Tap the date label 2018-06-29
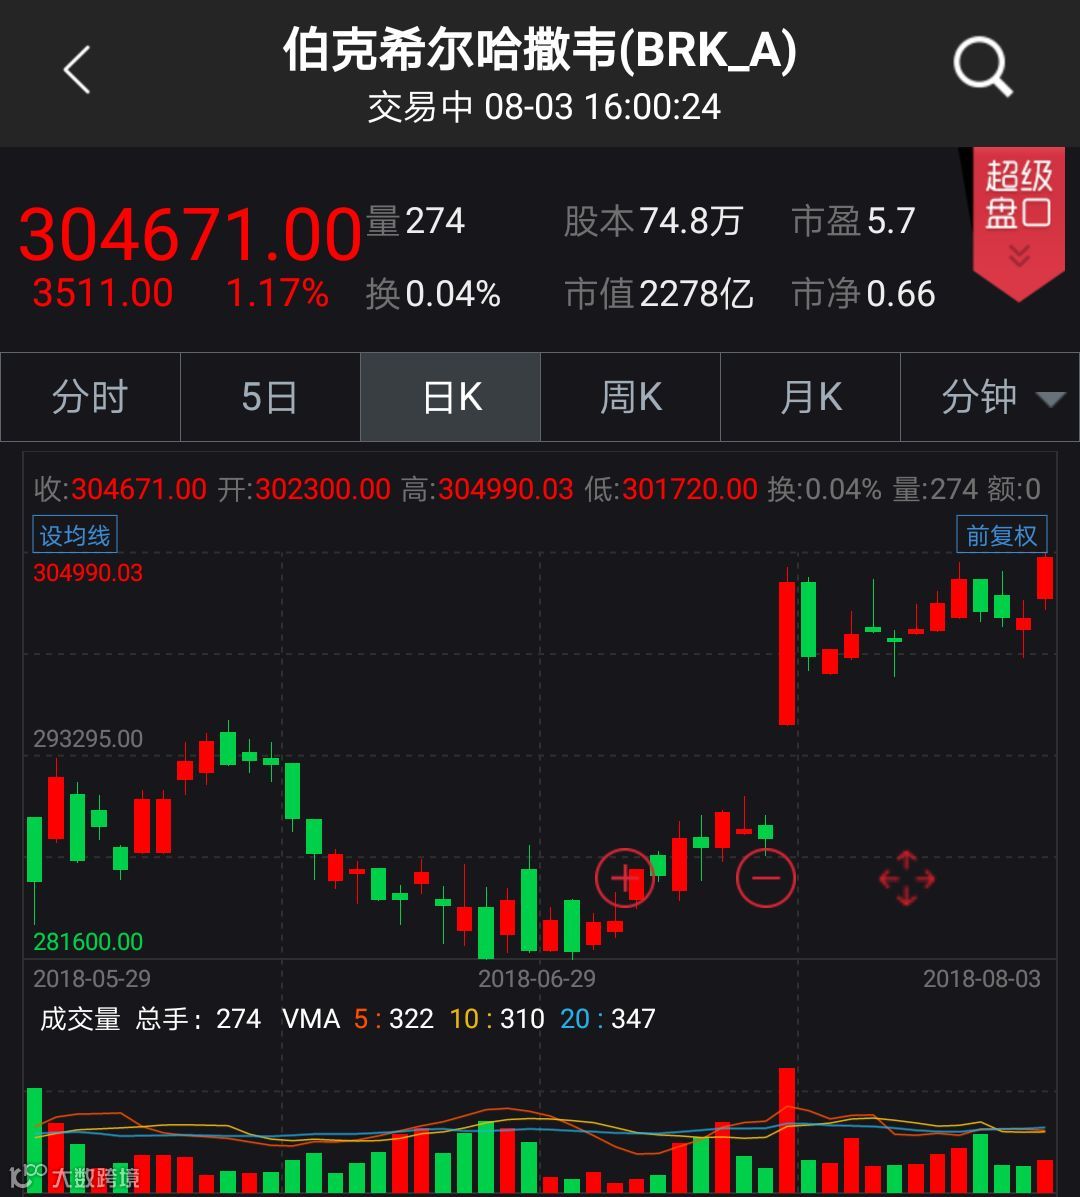 click(x=537, y=979)
